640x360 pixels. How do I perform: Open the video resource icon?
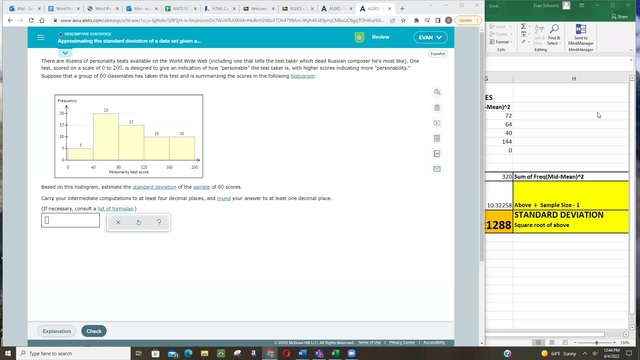[437, 123]
